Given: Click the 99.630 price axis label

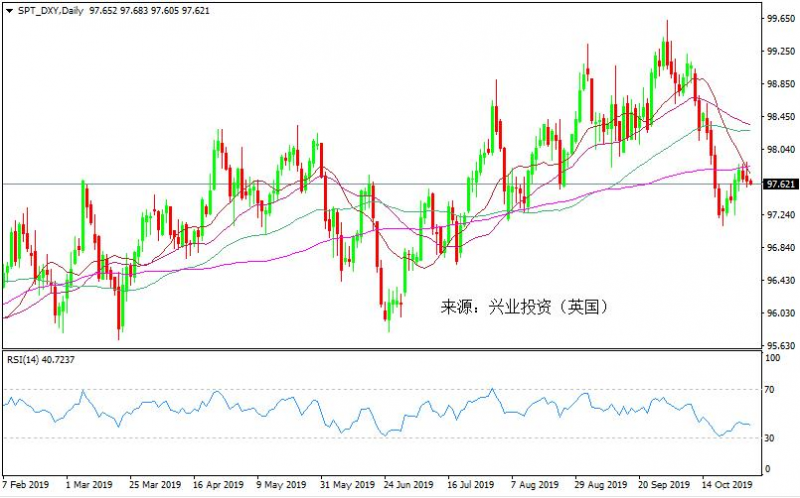Looking at the screenshot, I should click(780, 19).
